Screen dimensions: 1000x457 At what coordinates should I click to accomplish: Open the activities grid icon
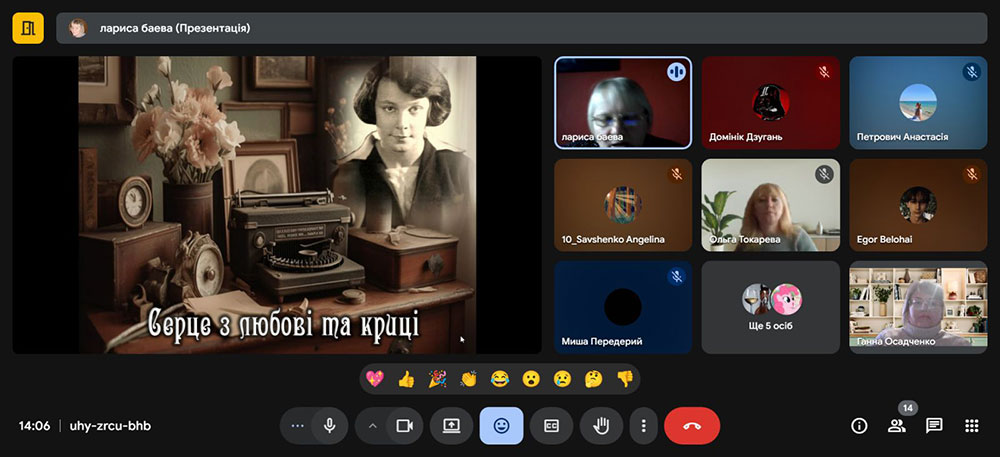click(971, 425)
